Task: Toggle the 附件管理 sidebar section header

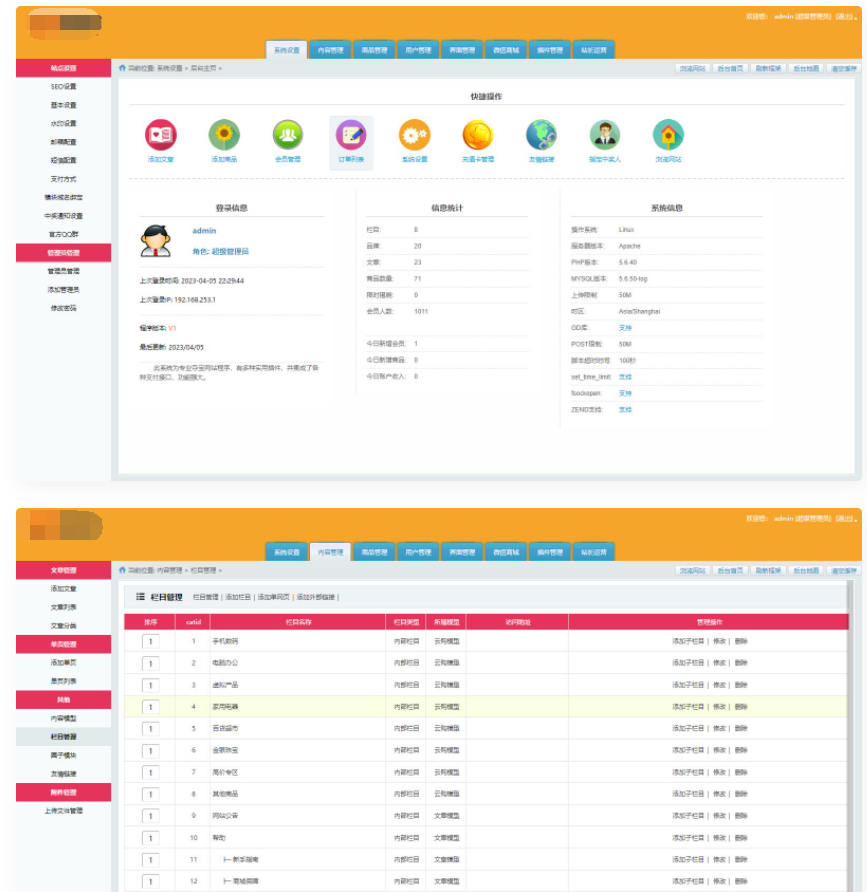Action: [63, 792]
